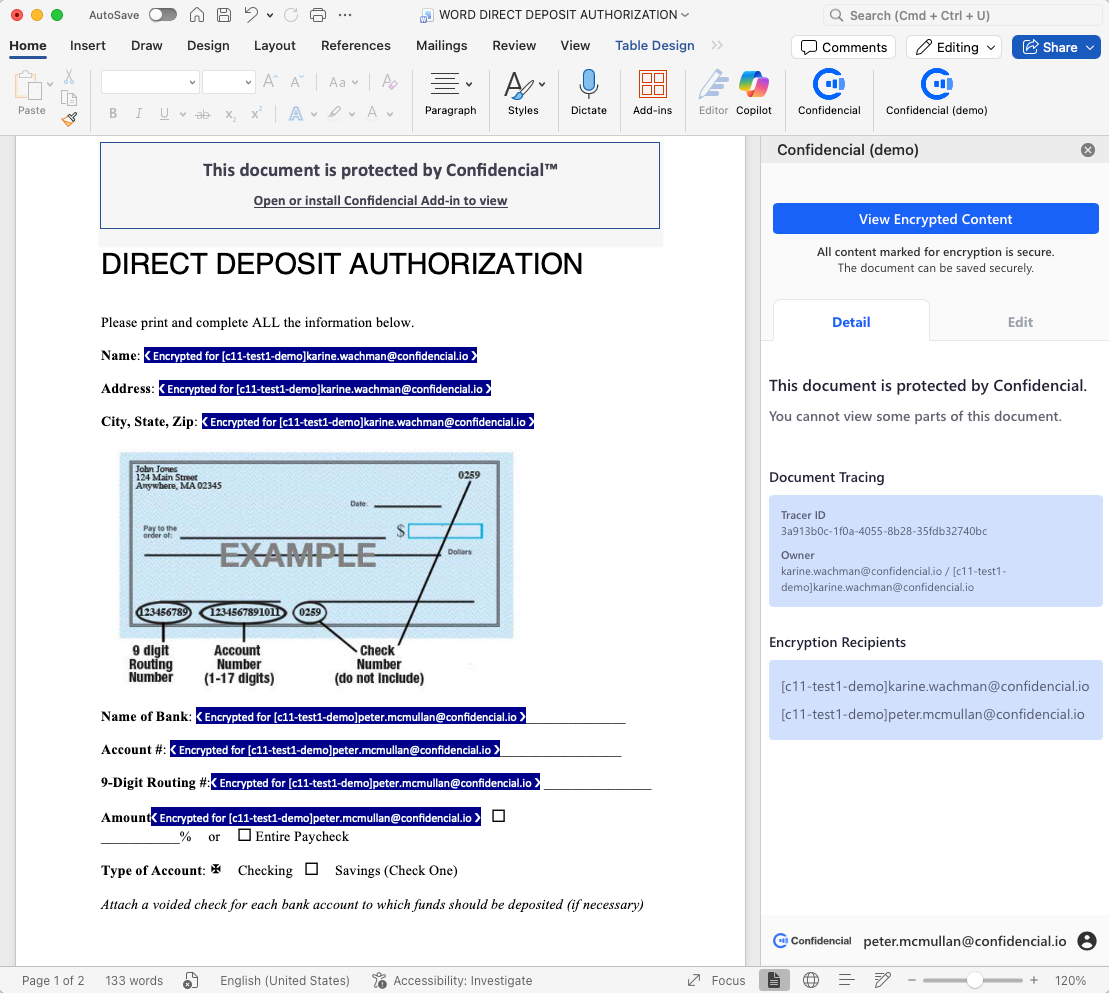
Task: Save the document with floppy disk icon
Action: 223,15
